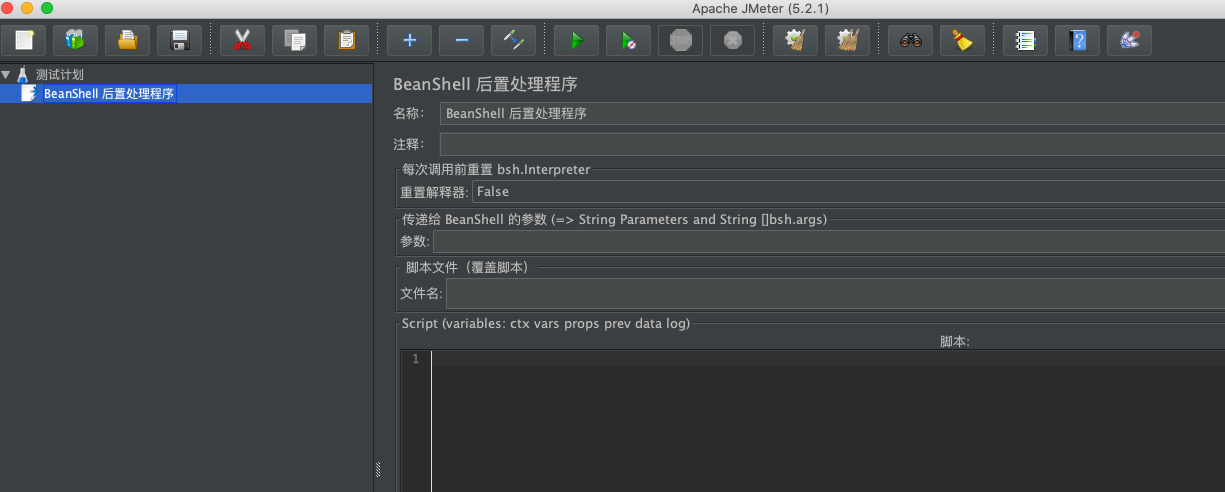Start the test with green play button
This screenshot has height=492, width=1225.
pos(576,40)
